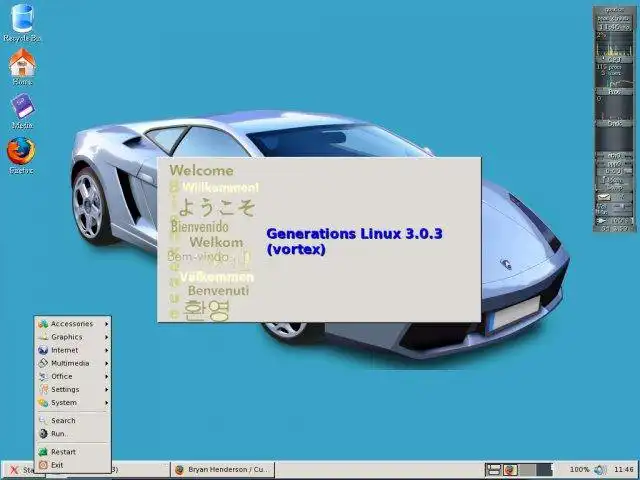Click the Search magnifier icon in menu
Image resolution: width=640 pixels, height=480 pixels.
click(x=43, y=420)
